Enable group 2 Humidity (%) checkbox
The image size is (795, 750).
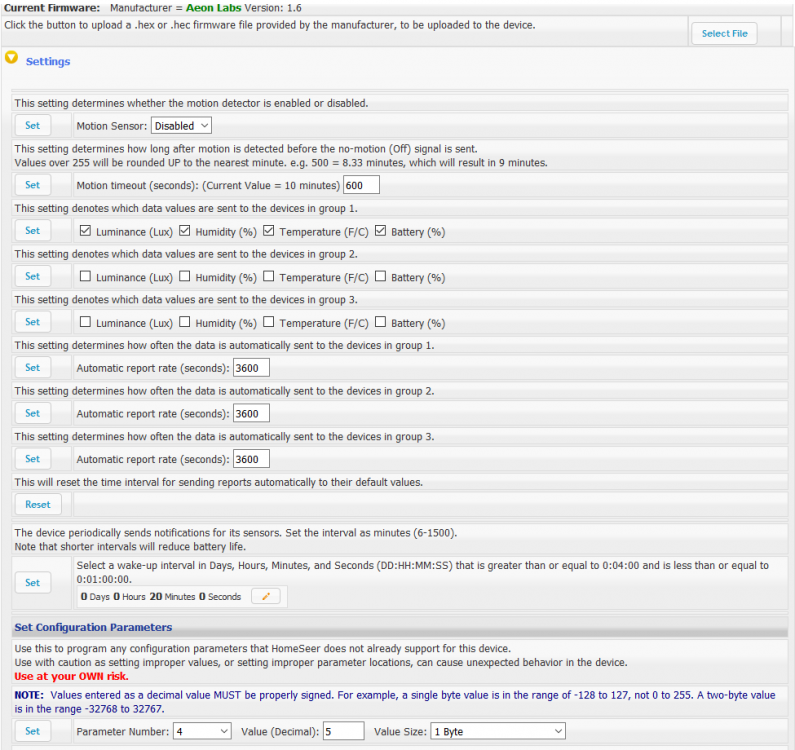(185, 277)
